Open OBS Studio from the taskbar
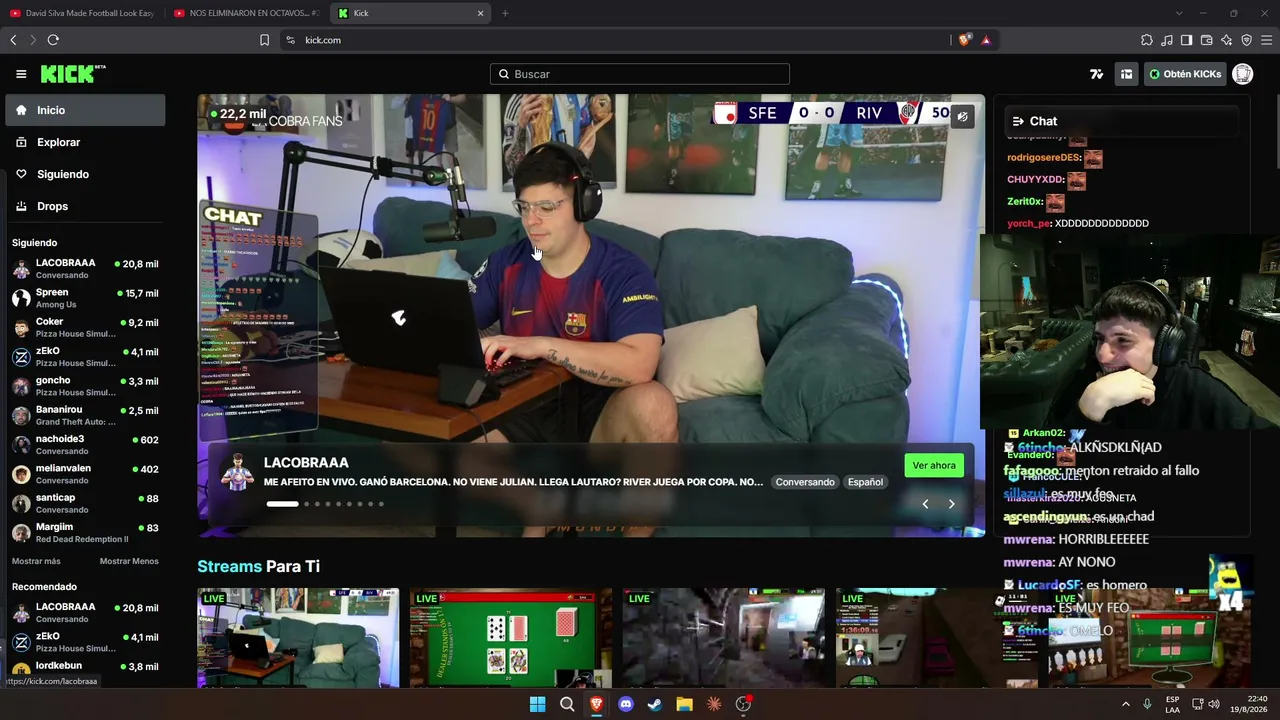1280x720 pixels. coord(743,704)
